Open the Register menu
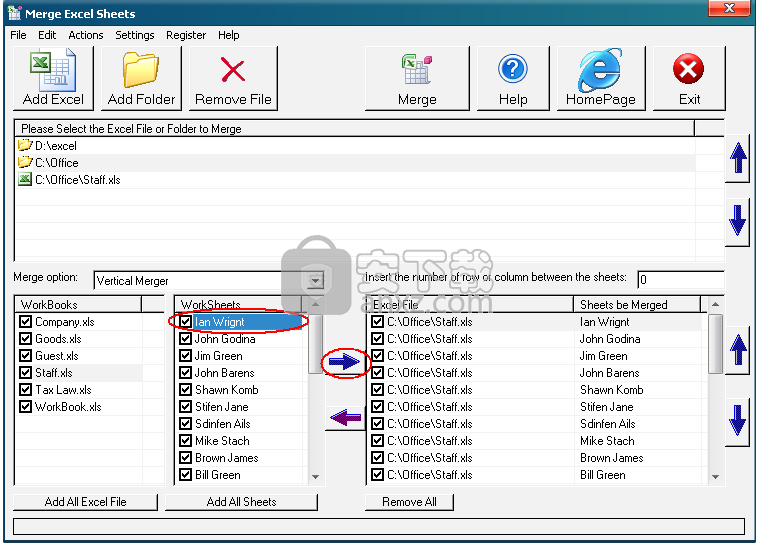Viewport: 778px width, 553px height. (x=186, y=35)
